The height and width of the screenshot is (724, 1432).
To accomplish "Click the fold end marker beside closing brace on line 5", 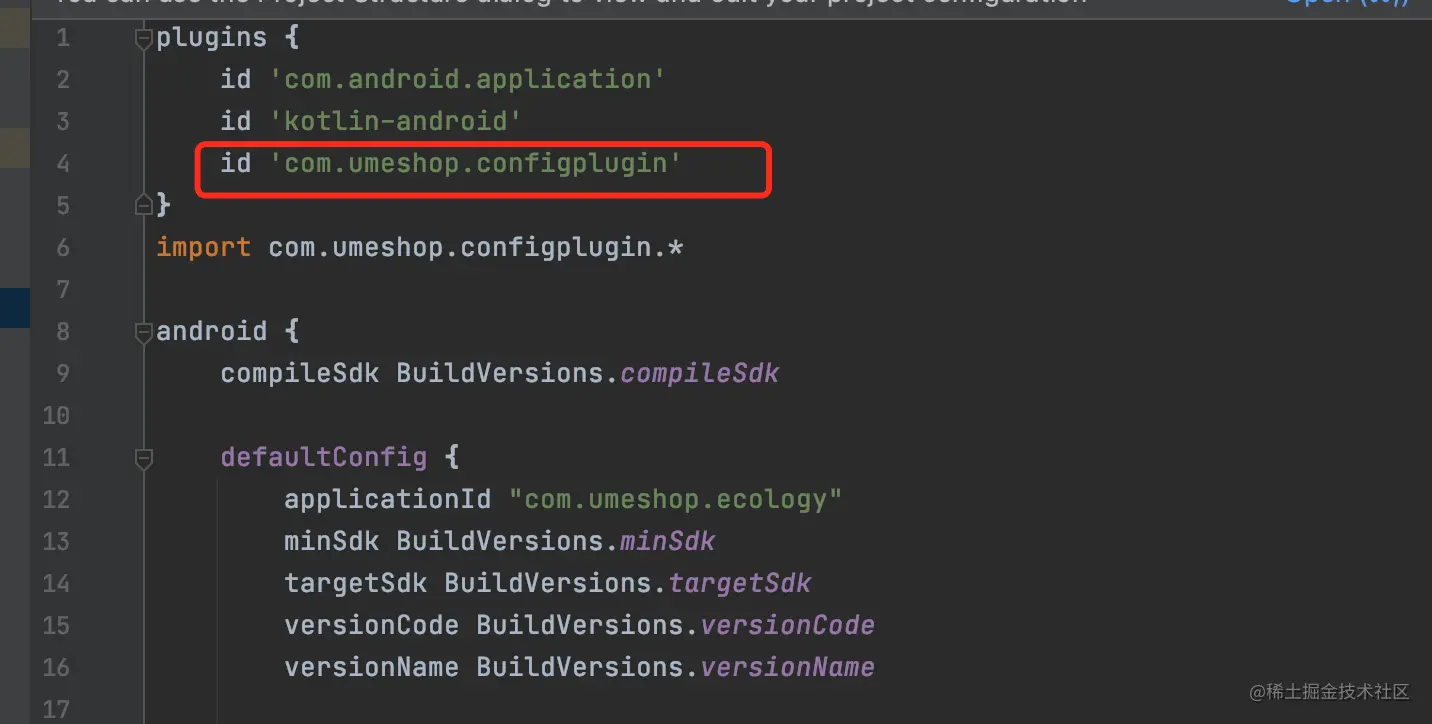I will (x=144, y=206).
